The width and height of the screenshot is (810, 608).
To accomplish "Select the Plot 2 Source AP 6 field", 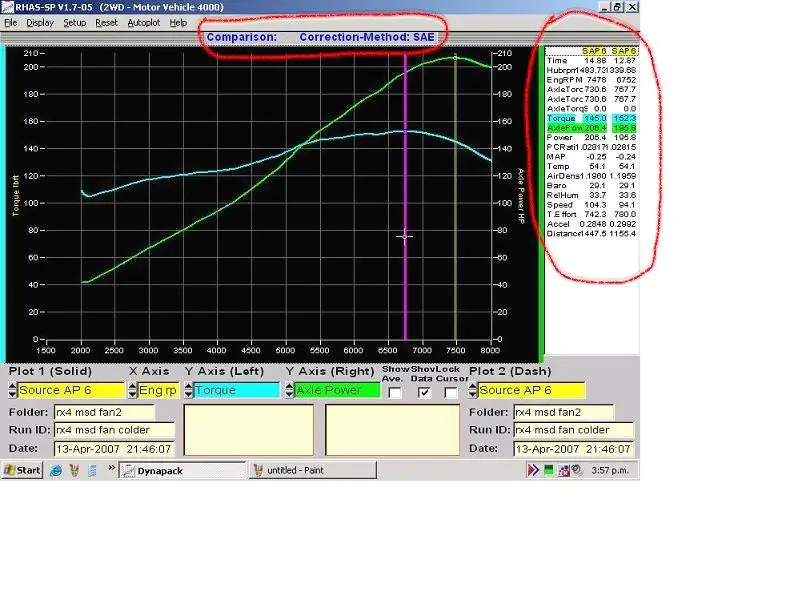I will click(532, 390).
